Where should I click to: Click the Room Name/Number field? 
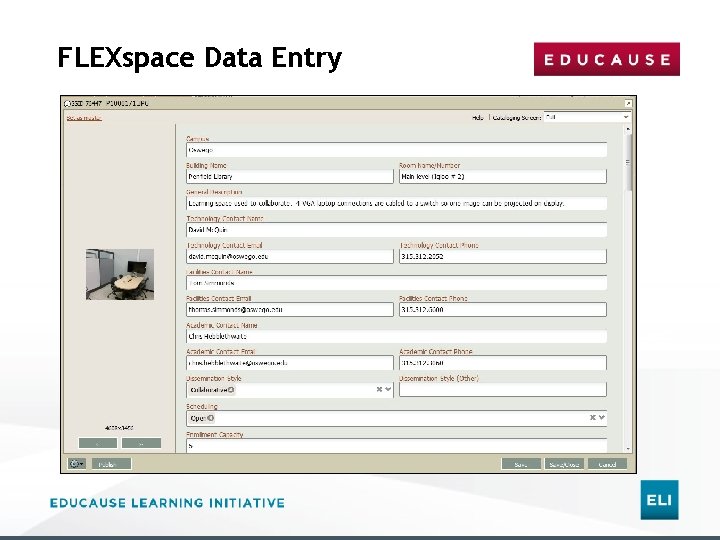pos(503,176)
